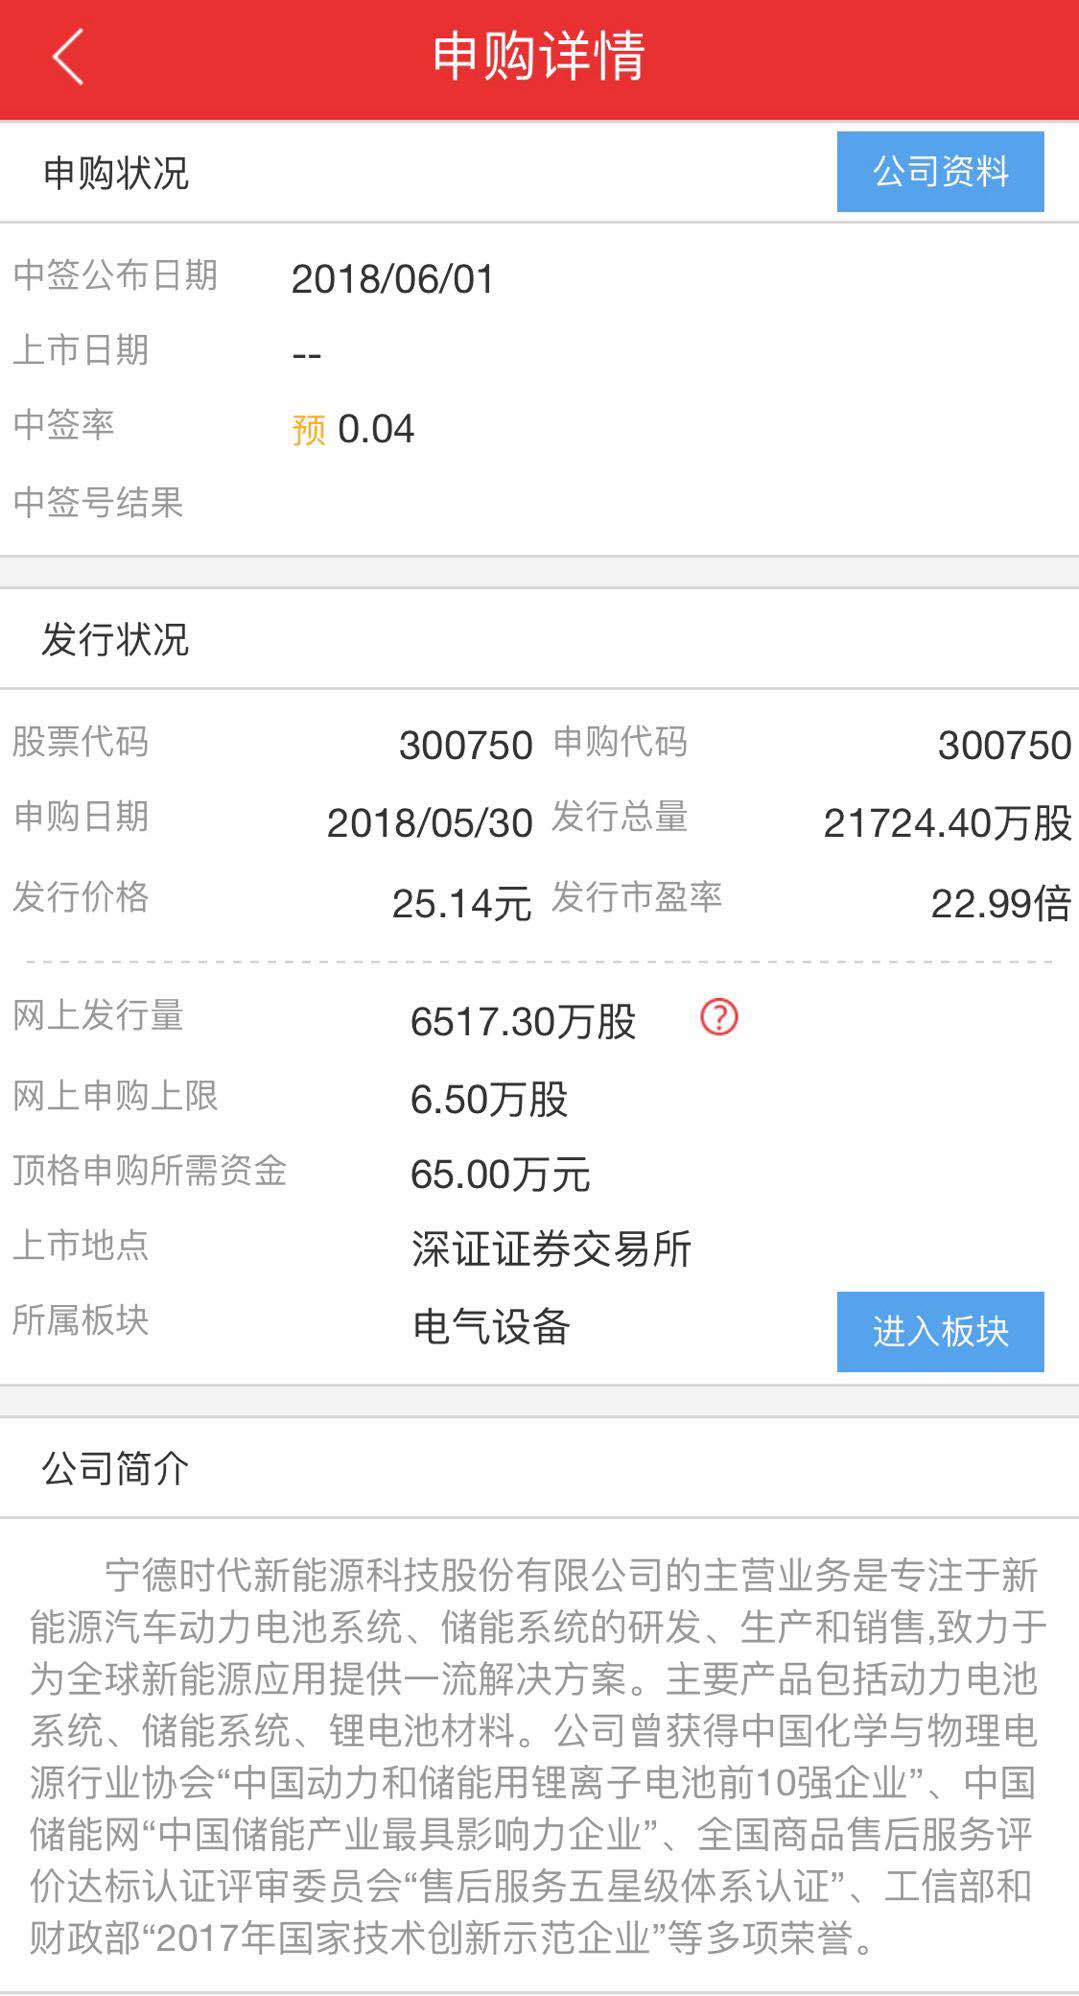
Task: Tap the 发行市盈率 label
Action: click(637, 897)
